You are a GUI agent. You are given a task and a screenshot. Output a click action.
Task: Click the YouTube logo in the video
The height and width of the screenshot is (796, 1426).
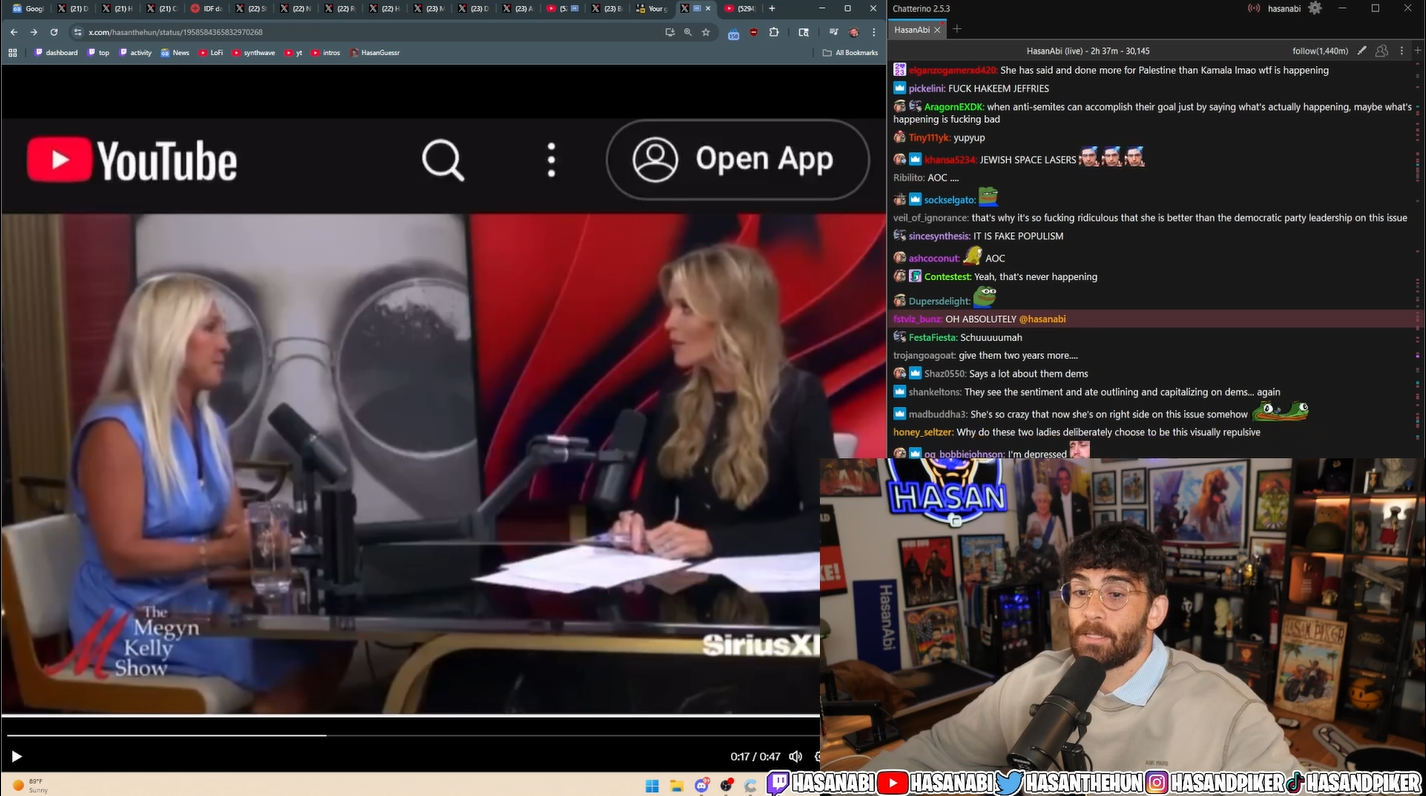click(x=132, y=160)
